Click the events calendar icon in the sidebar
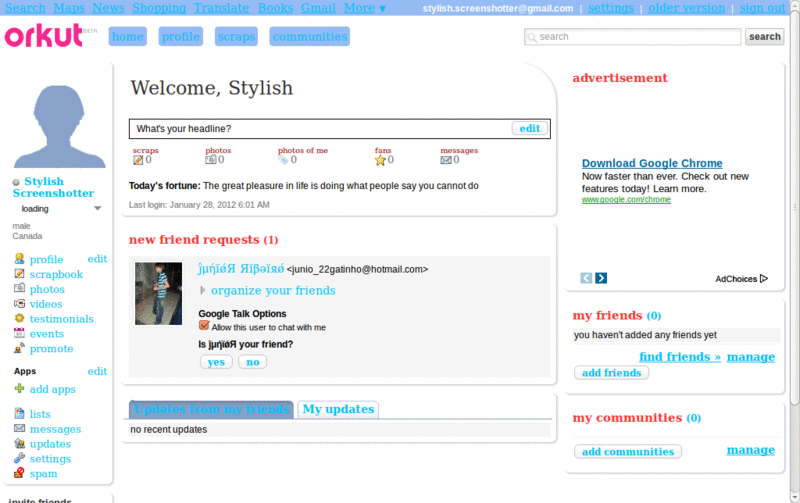This screenshot has height=503, width=800. 19,333
